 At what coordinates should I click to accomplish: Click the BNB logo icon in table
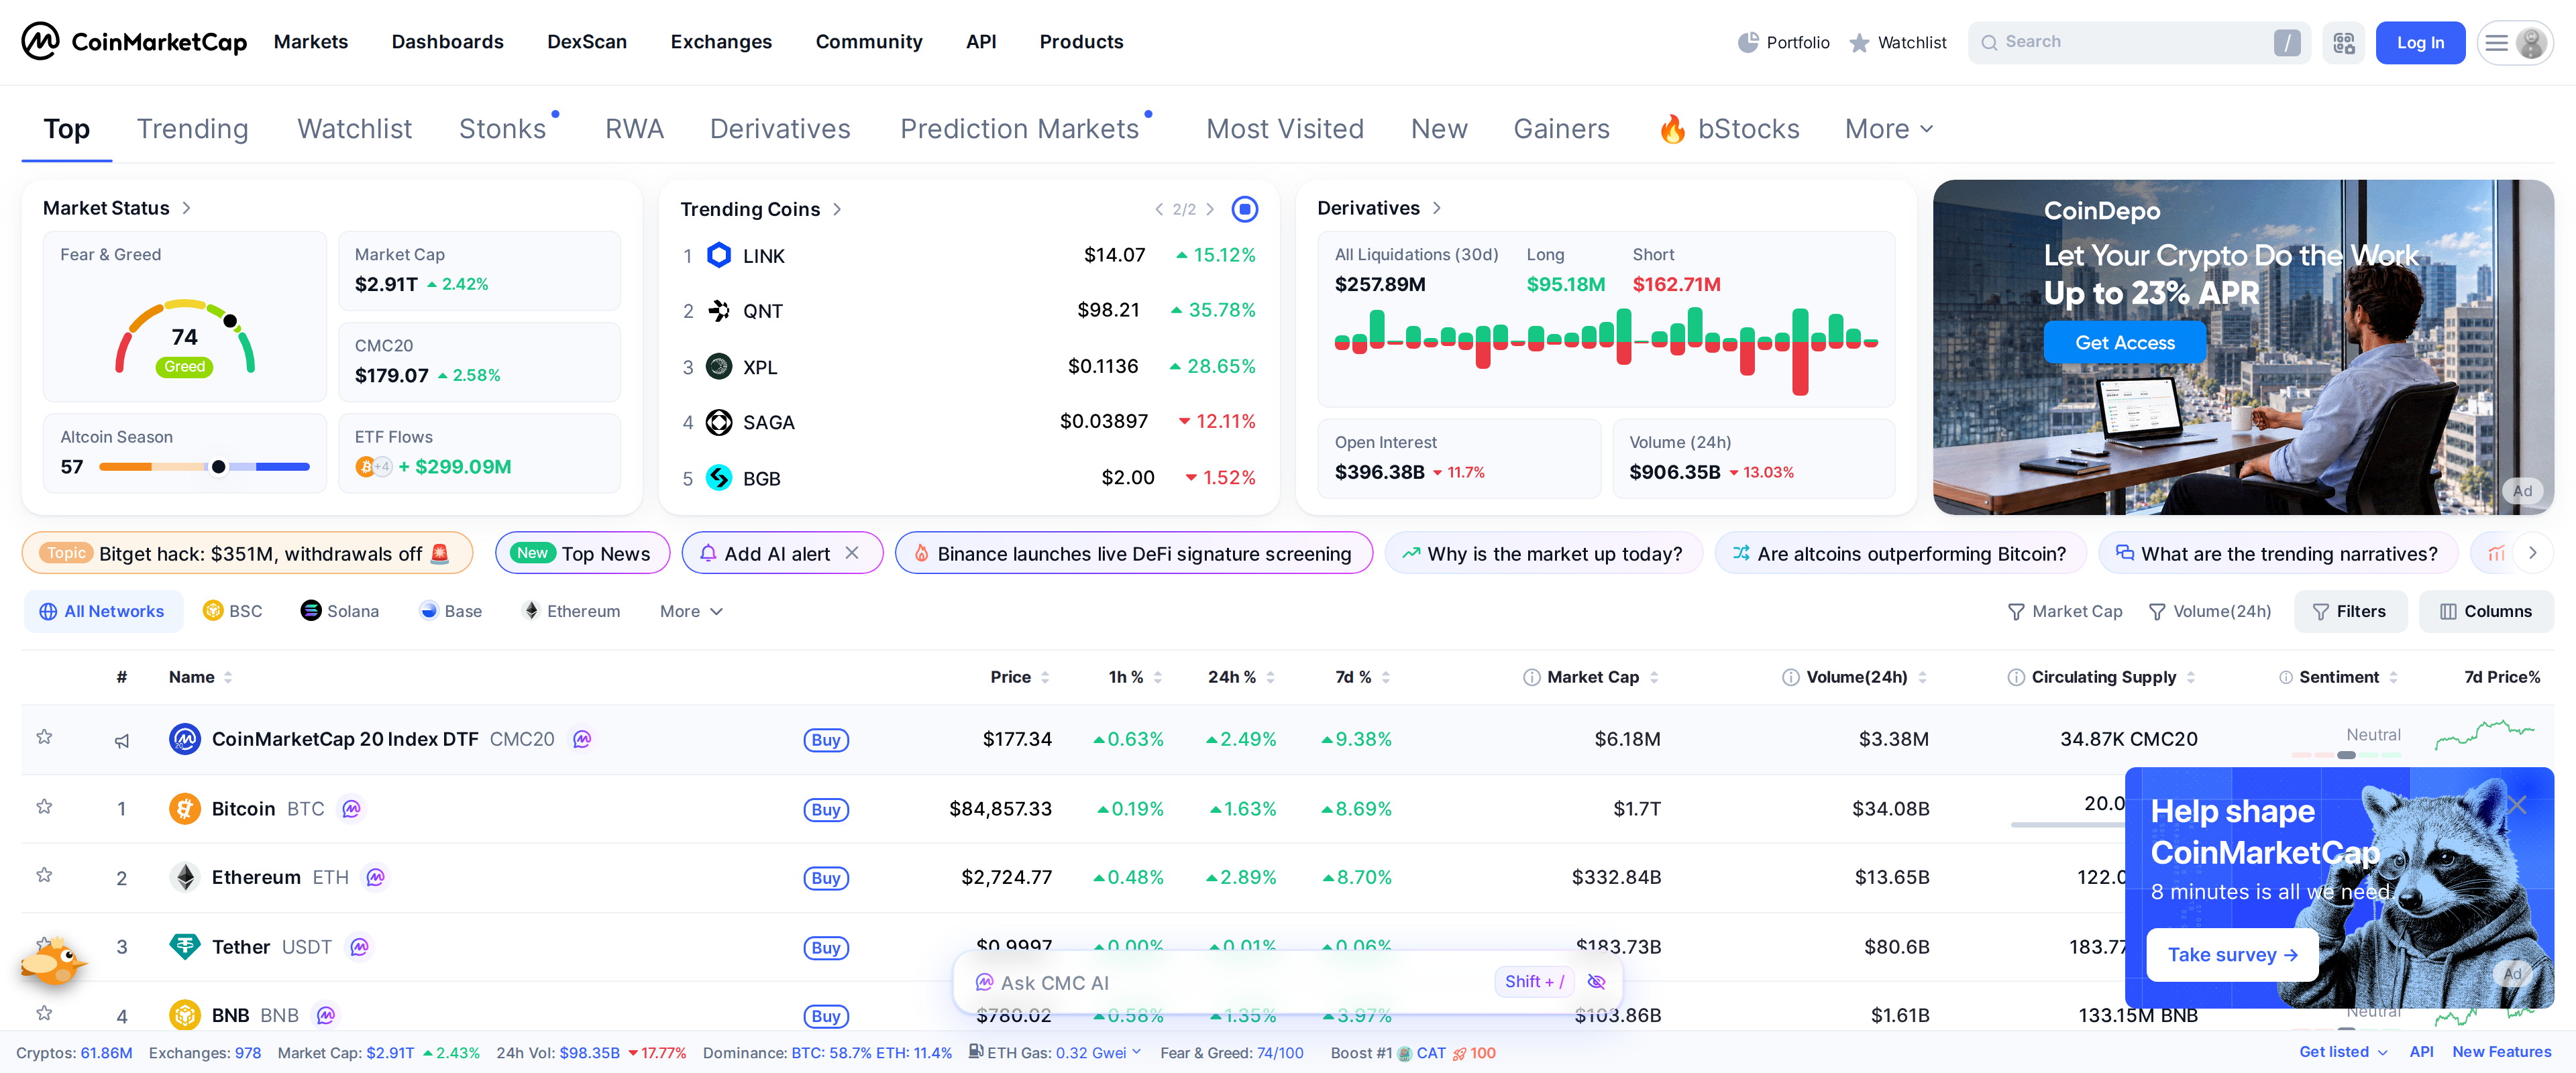pyautogui.click(x=184, y=1015)
